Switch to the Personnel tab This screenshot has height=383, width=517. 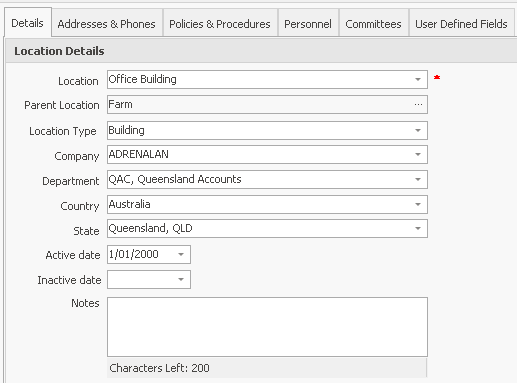pyautogui.click(x=308, y=24)
